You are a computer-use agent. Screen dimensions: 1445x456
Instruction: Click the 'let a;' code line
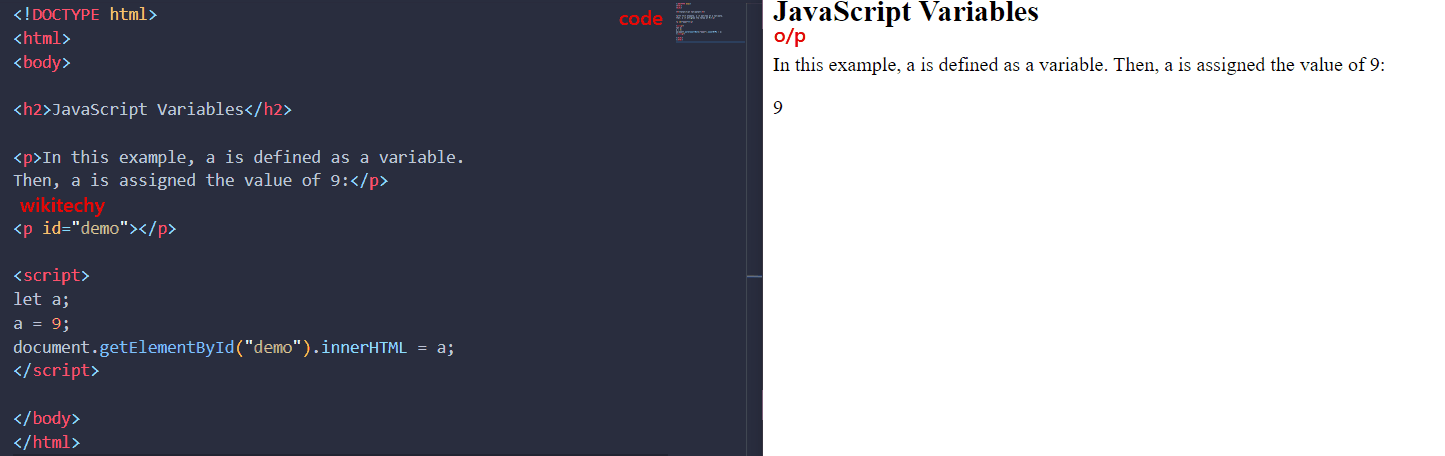pyautogui.click(x=42, y=299)
